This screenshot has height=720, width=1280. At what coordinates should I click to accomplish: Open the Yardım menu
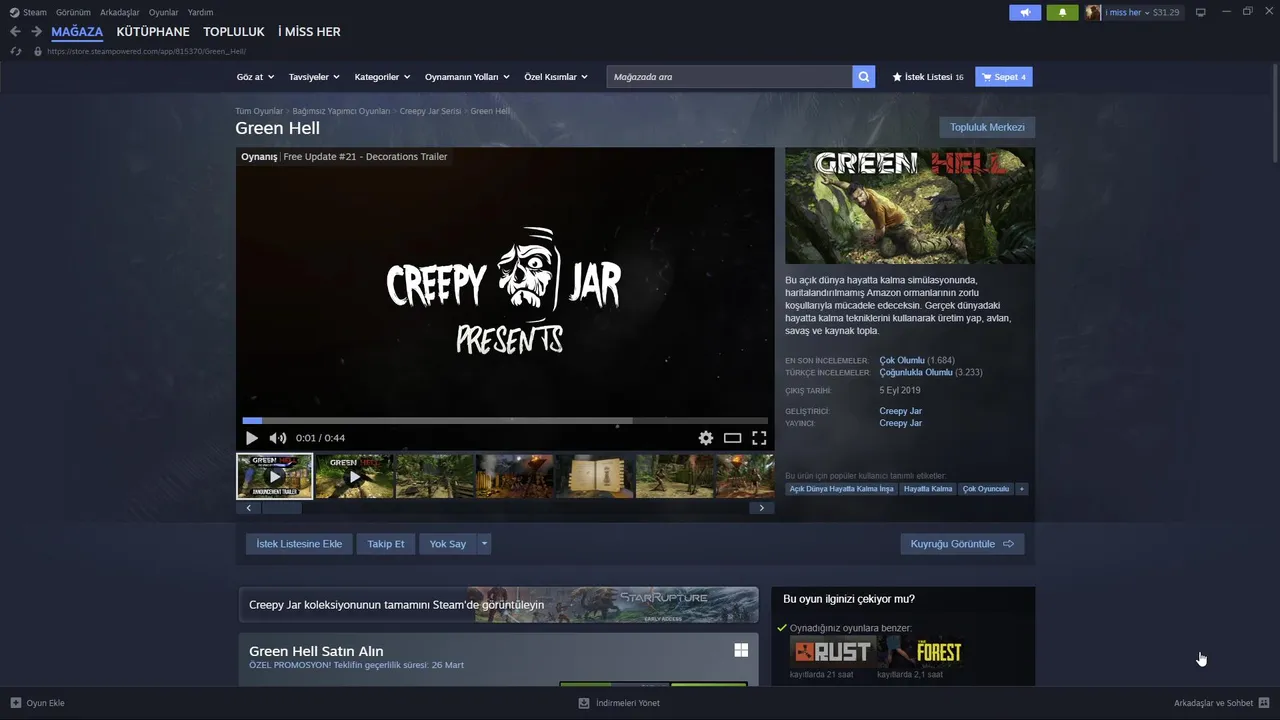(200, 12)
